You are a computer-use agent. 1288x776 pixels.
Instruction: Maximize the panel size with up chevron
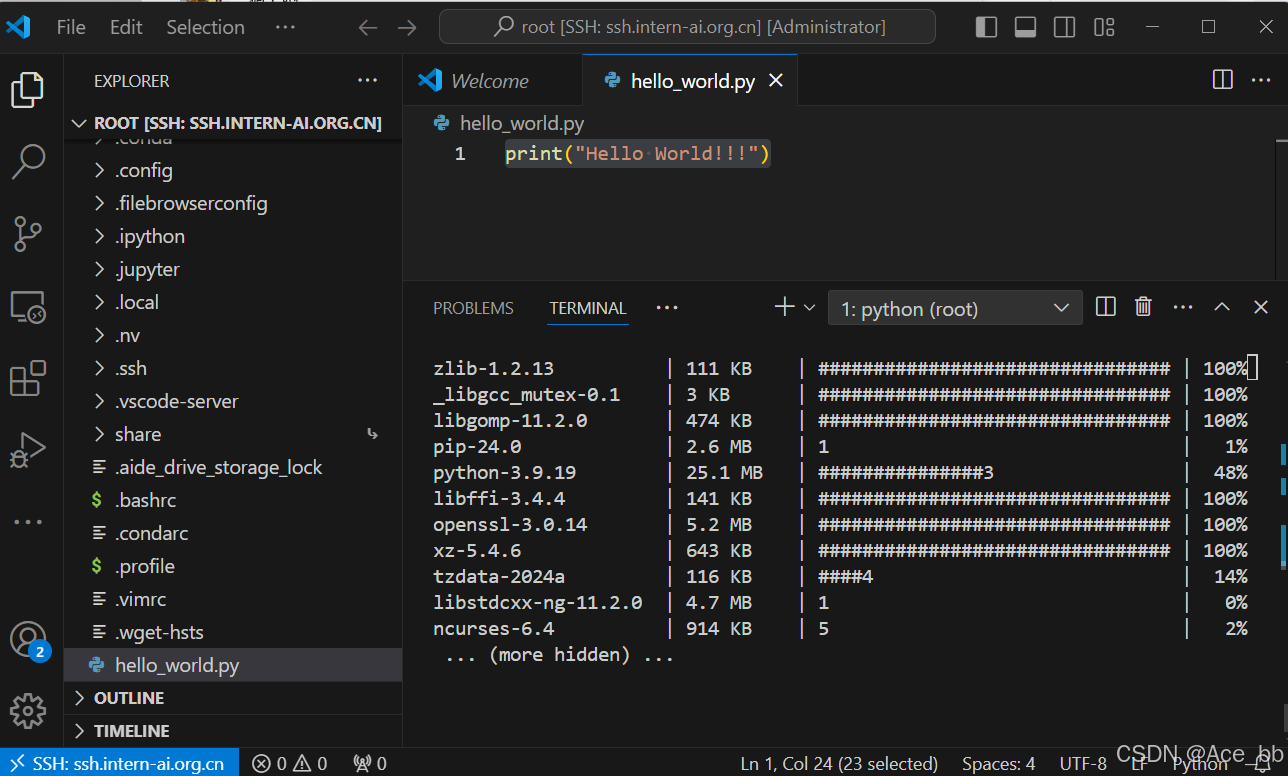tap(1222, 307)
